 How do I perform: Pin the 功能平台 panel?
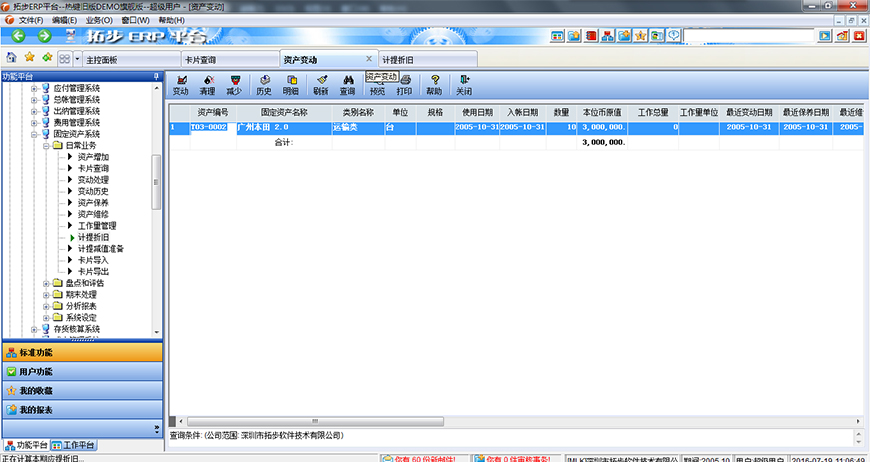[155, 76]
